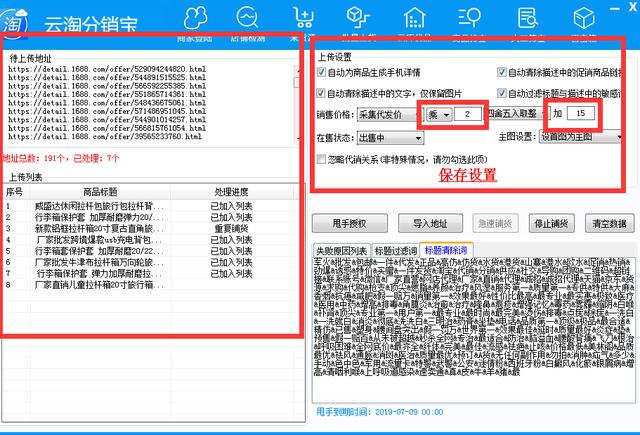Click the 待上传地址 list scrollbar
Screen dimensions: 640x435
click(297, 104)
